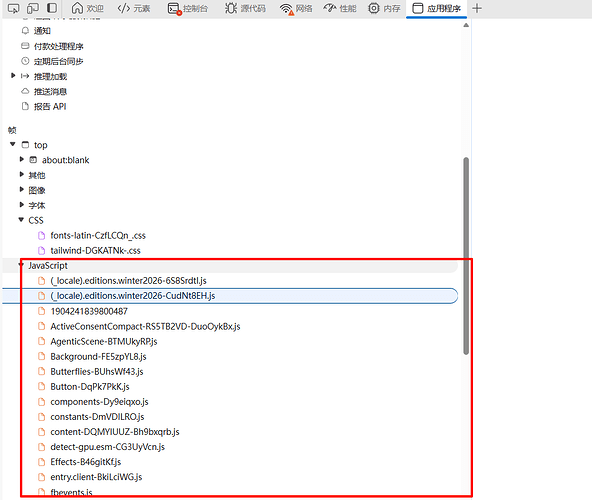Screen dimensions: 592x500
Task: Open ActiveConsentCompact-RS5TB2VD-DuoOykBx.js
Action: pyautogui.click(x=145, y=326)
